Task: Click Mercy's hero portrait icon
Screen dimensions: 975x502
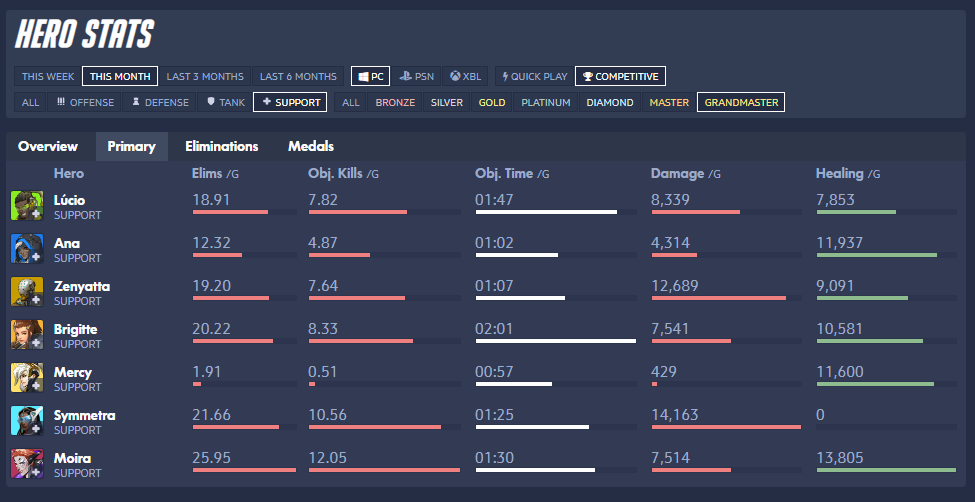Action: click(x=27, y=378)
